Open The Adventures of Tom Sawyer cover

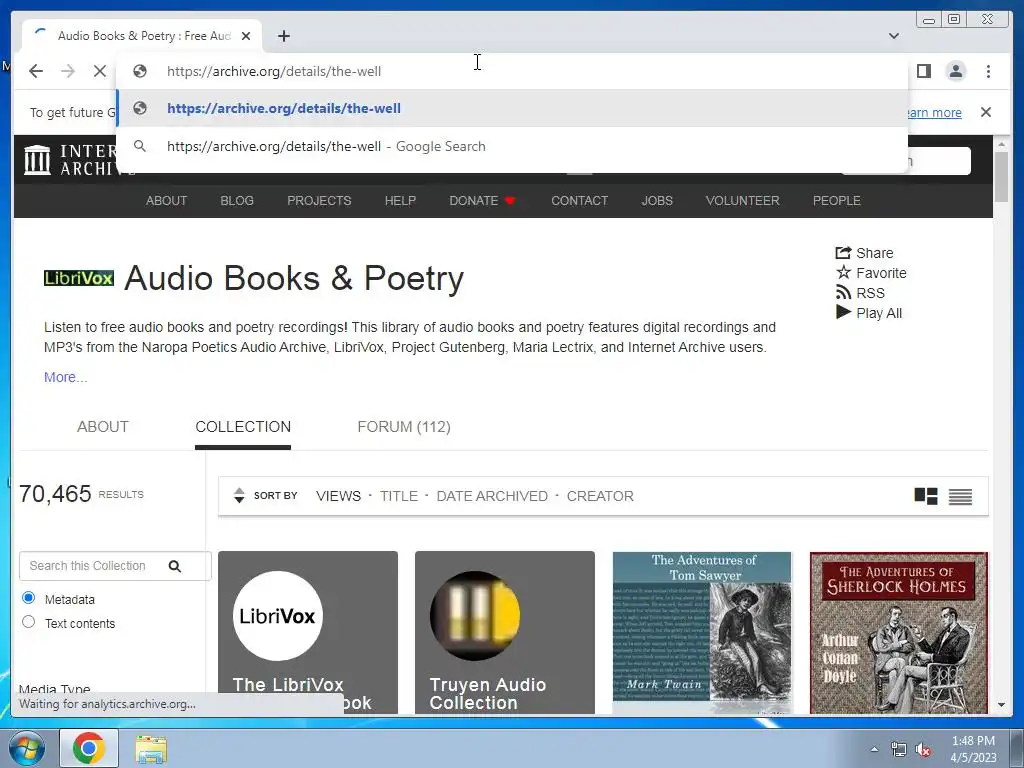(x=702, y=632)
